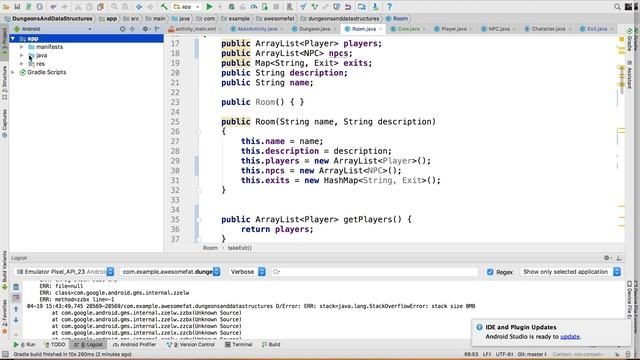Open Project panel settings gear
640x360 pixels.
(145, 29)
